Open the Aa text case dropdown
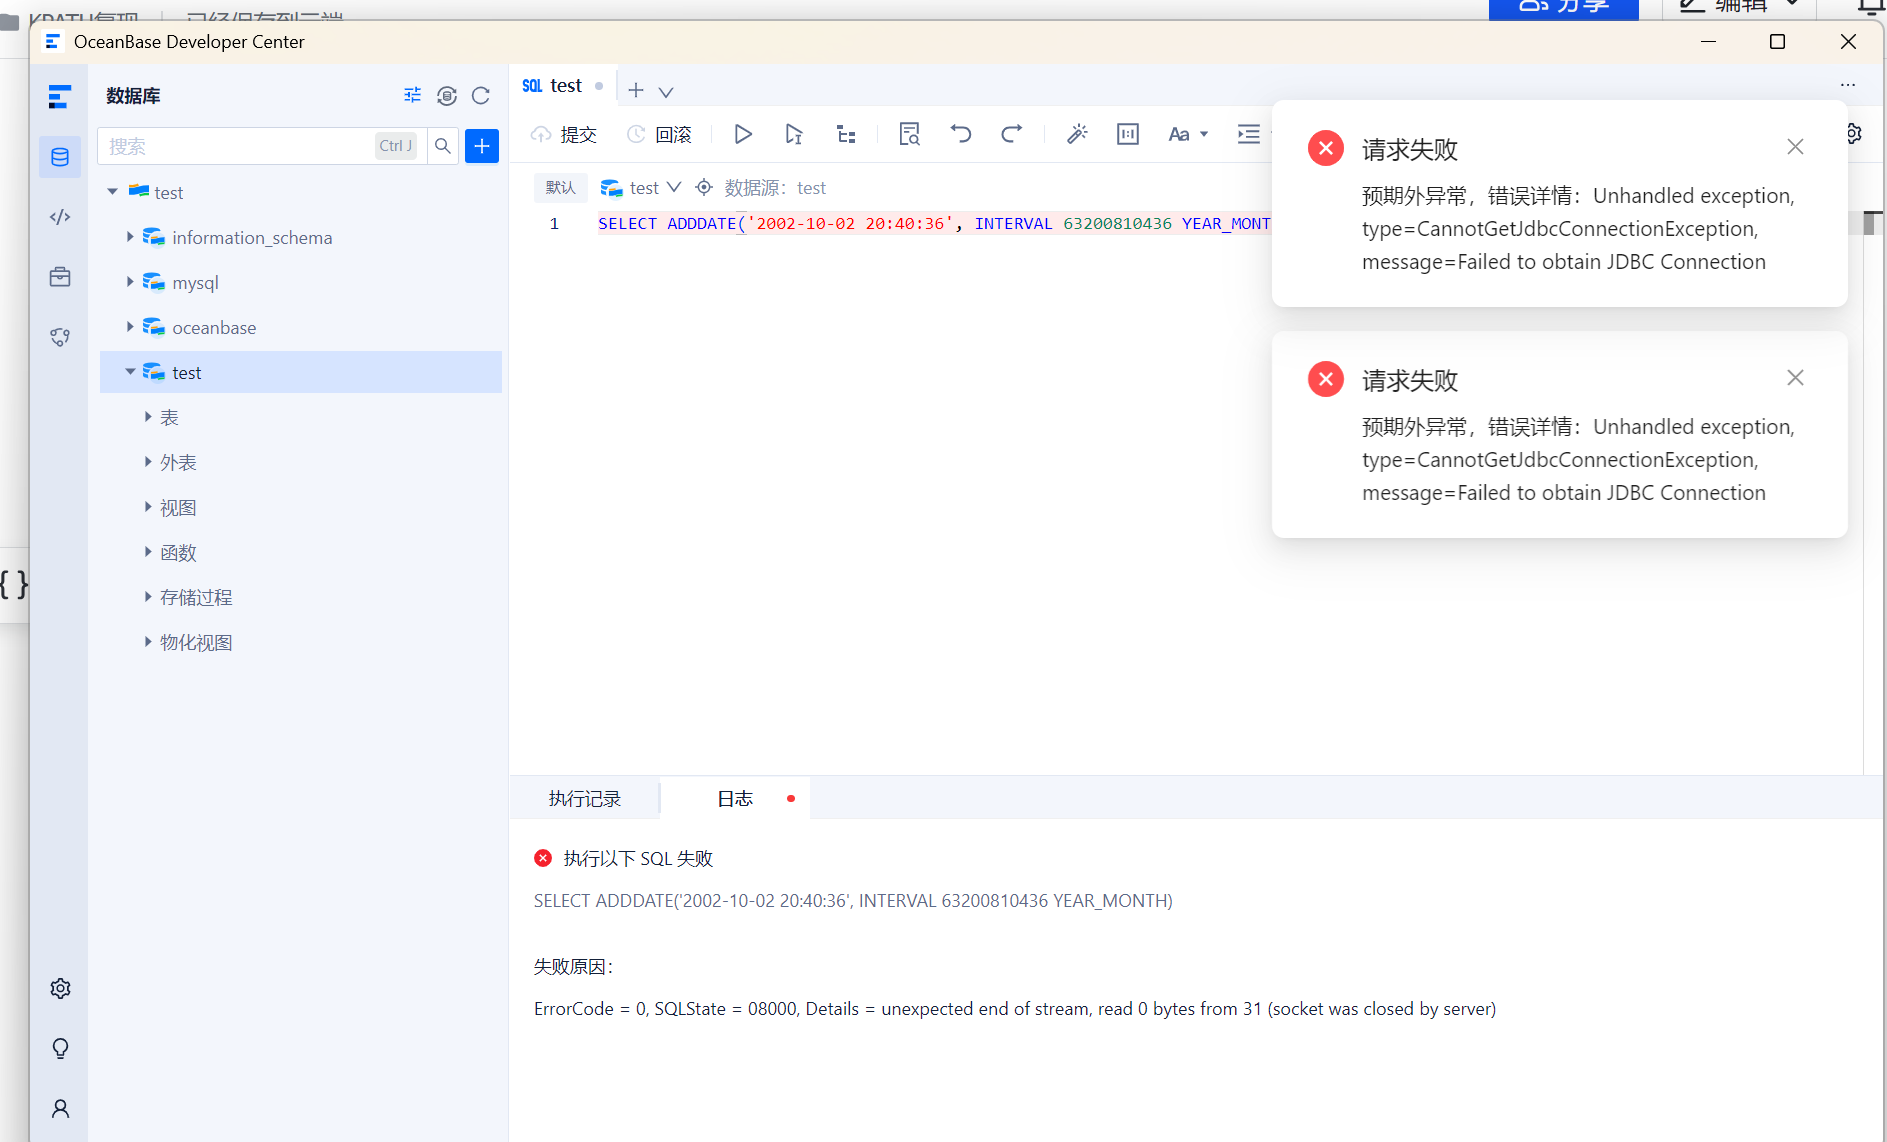This screenshot has height=1142, width=1887. coord(1187,134)
